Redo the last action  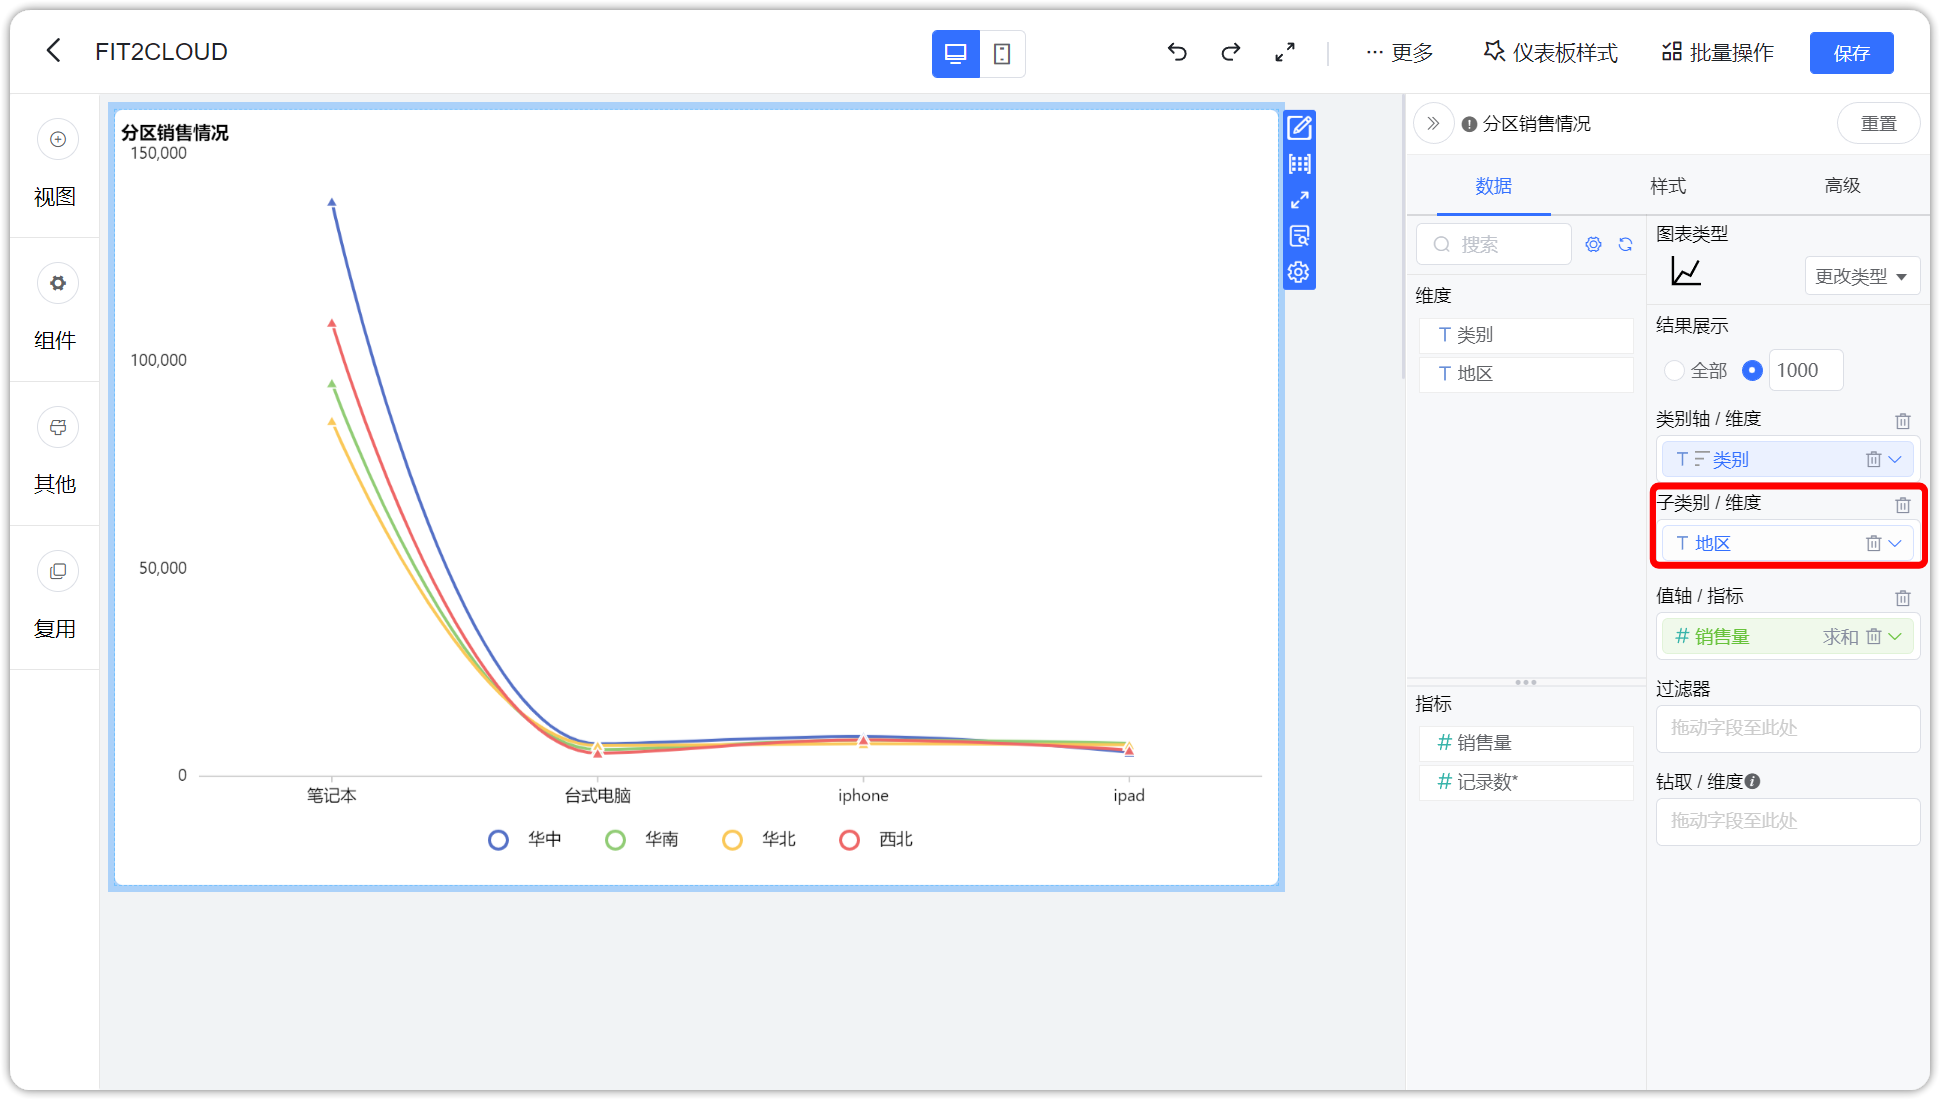[x=1231, y=52]
